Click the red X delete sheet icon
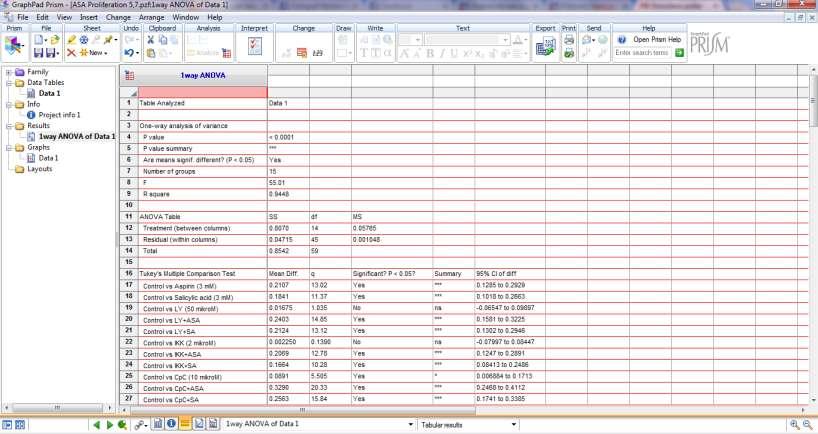818x434 pixels. pyautogui.click(x=71, y=53)
